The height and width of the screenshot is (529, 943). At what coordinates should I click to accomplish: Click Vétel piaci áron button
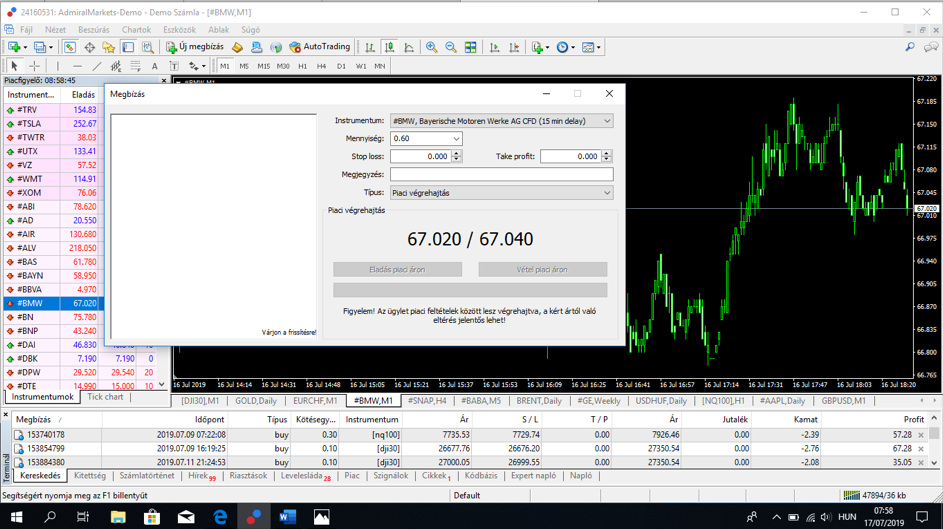542,269
